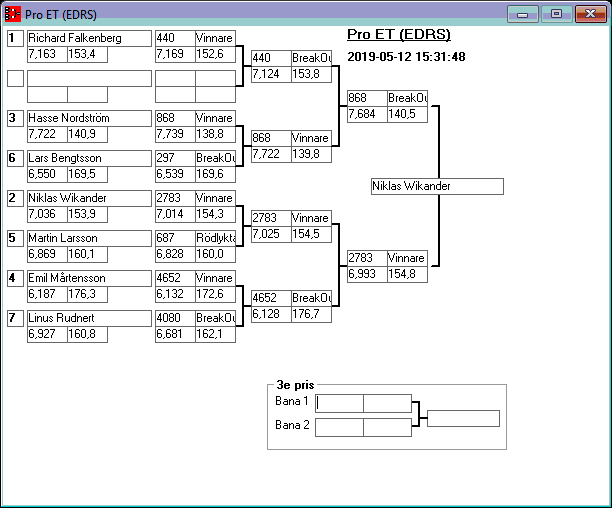Select the Richard Falkenberg name field
Image resolution: width=612 pixels, height=508 pixels.
click(88, 38)
